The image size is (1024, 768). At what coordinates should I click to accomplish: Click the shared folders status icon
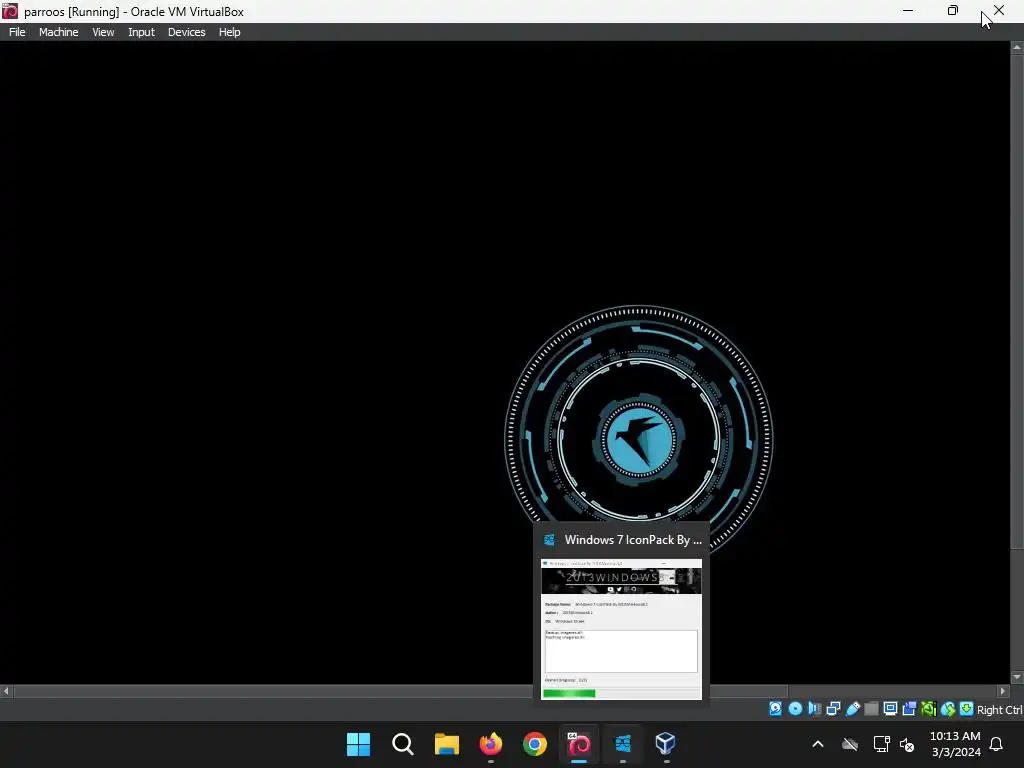[x=871, y=709]
